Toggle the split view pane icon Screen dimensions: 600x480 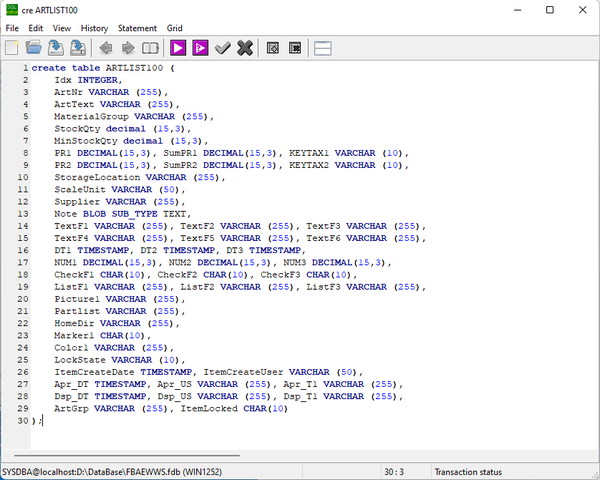click(x=323, y=48)
